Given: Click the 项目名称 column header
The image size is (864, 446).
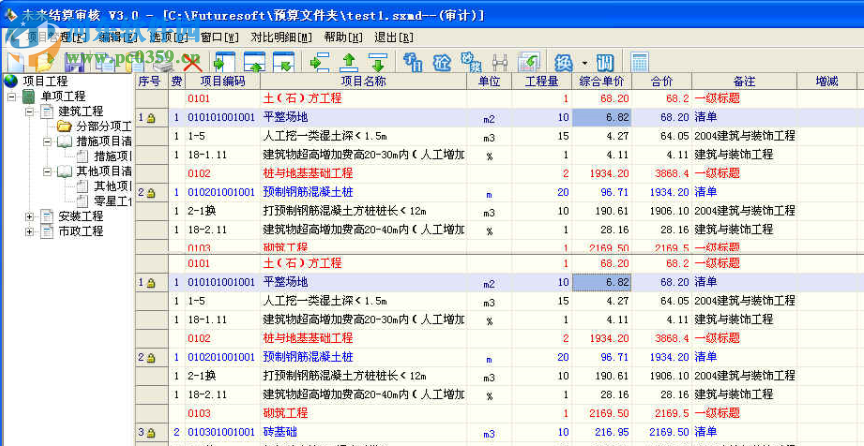Looking at the screenshot, I should click(364, 82).
